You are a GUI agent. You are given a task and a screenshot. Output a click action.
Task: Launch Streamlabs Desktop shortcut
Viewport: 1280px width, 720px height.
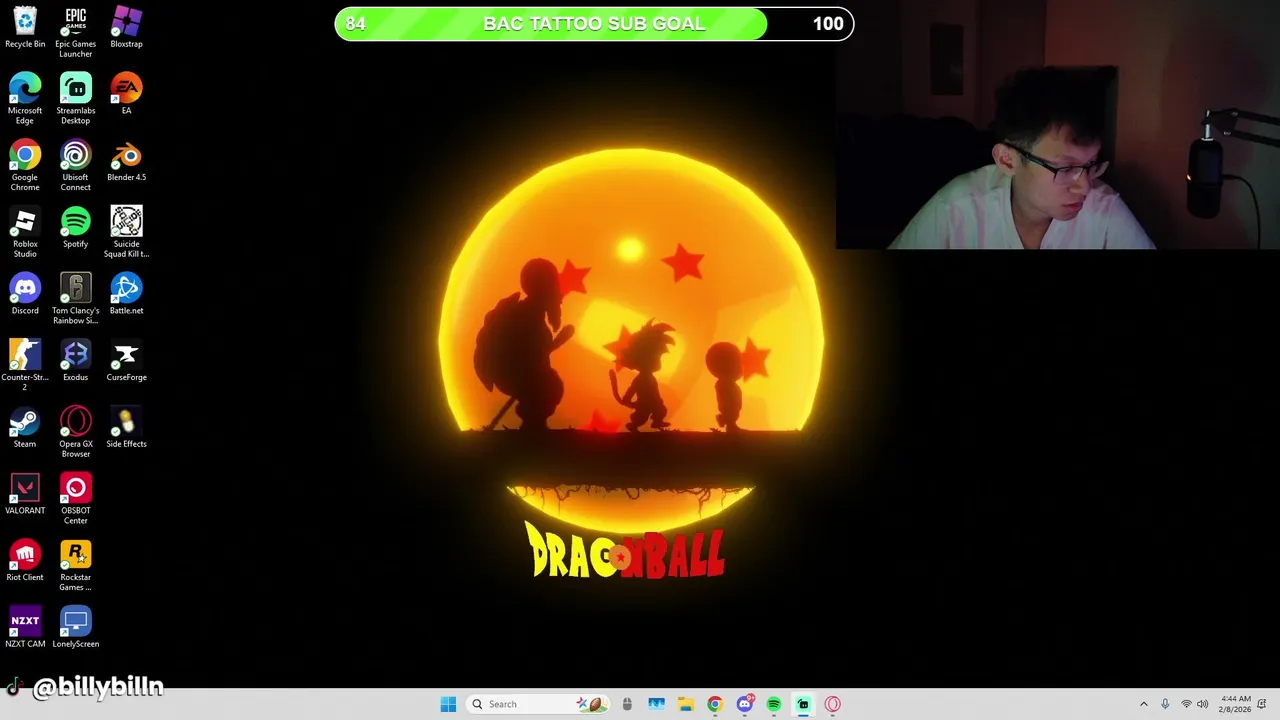76,98
